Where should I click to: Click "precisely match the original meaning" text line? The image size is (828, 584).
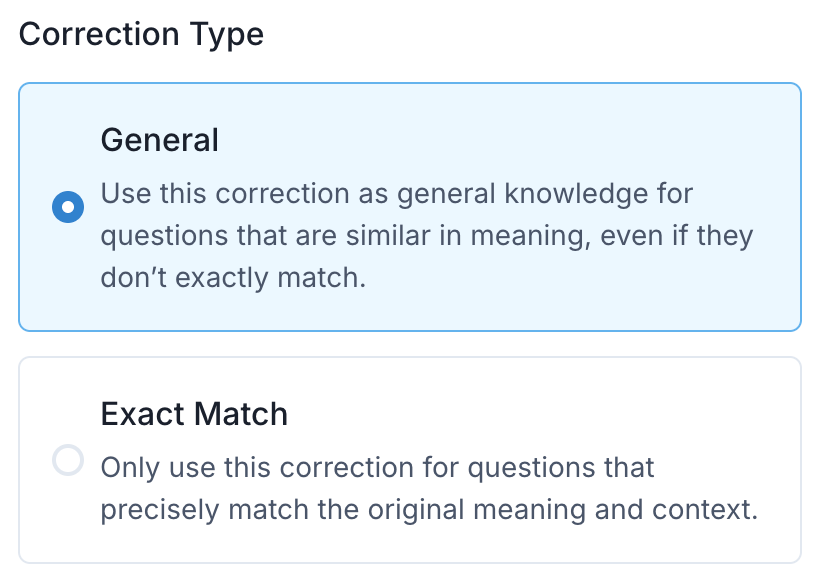pos(380,510)
